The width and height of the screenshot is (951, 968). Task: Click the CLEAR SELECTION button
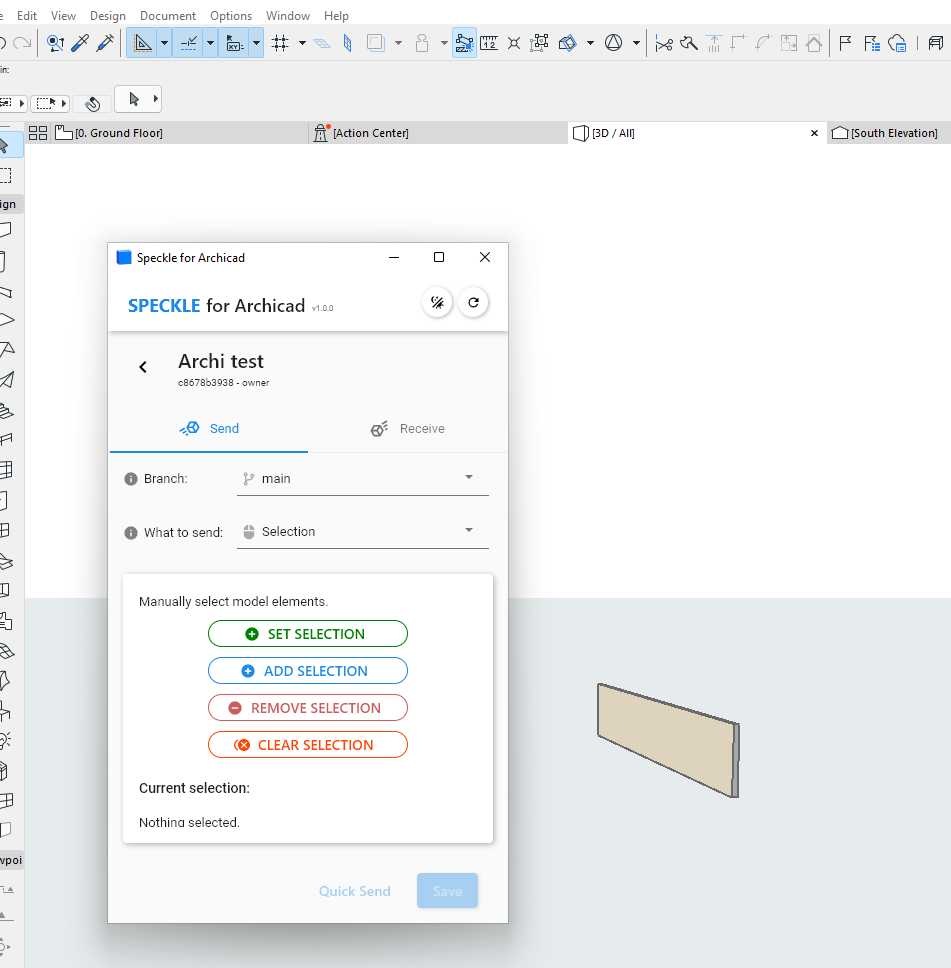point(307,744)
